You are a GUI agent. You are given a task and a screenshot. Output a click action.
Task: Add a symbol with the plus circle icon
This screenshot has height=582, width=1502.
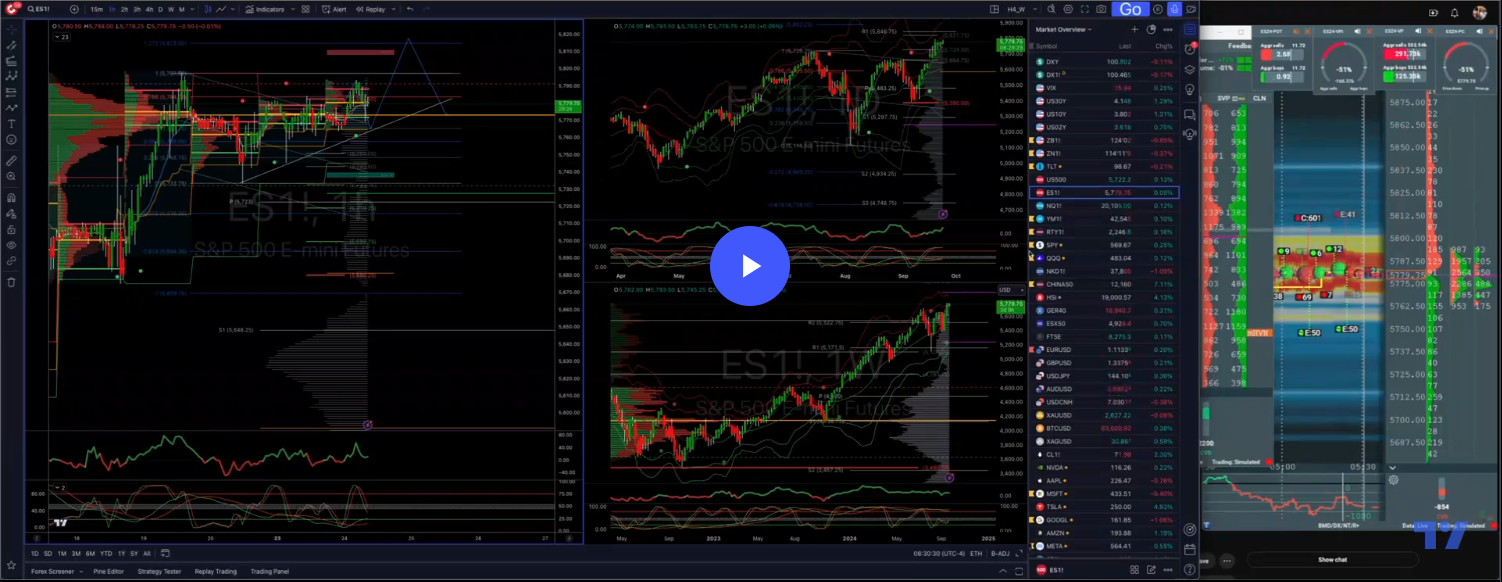coord(74,9)
